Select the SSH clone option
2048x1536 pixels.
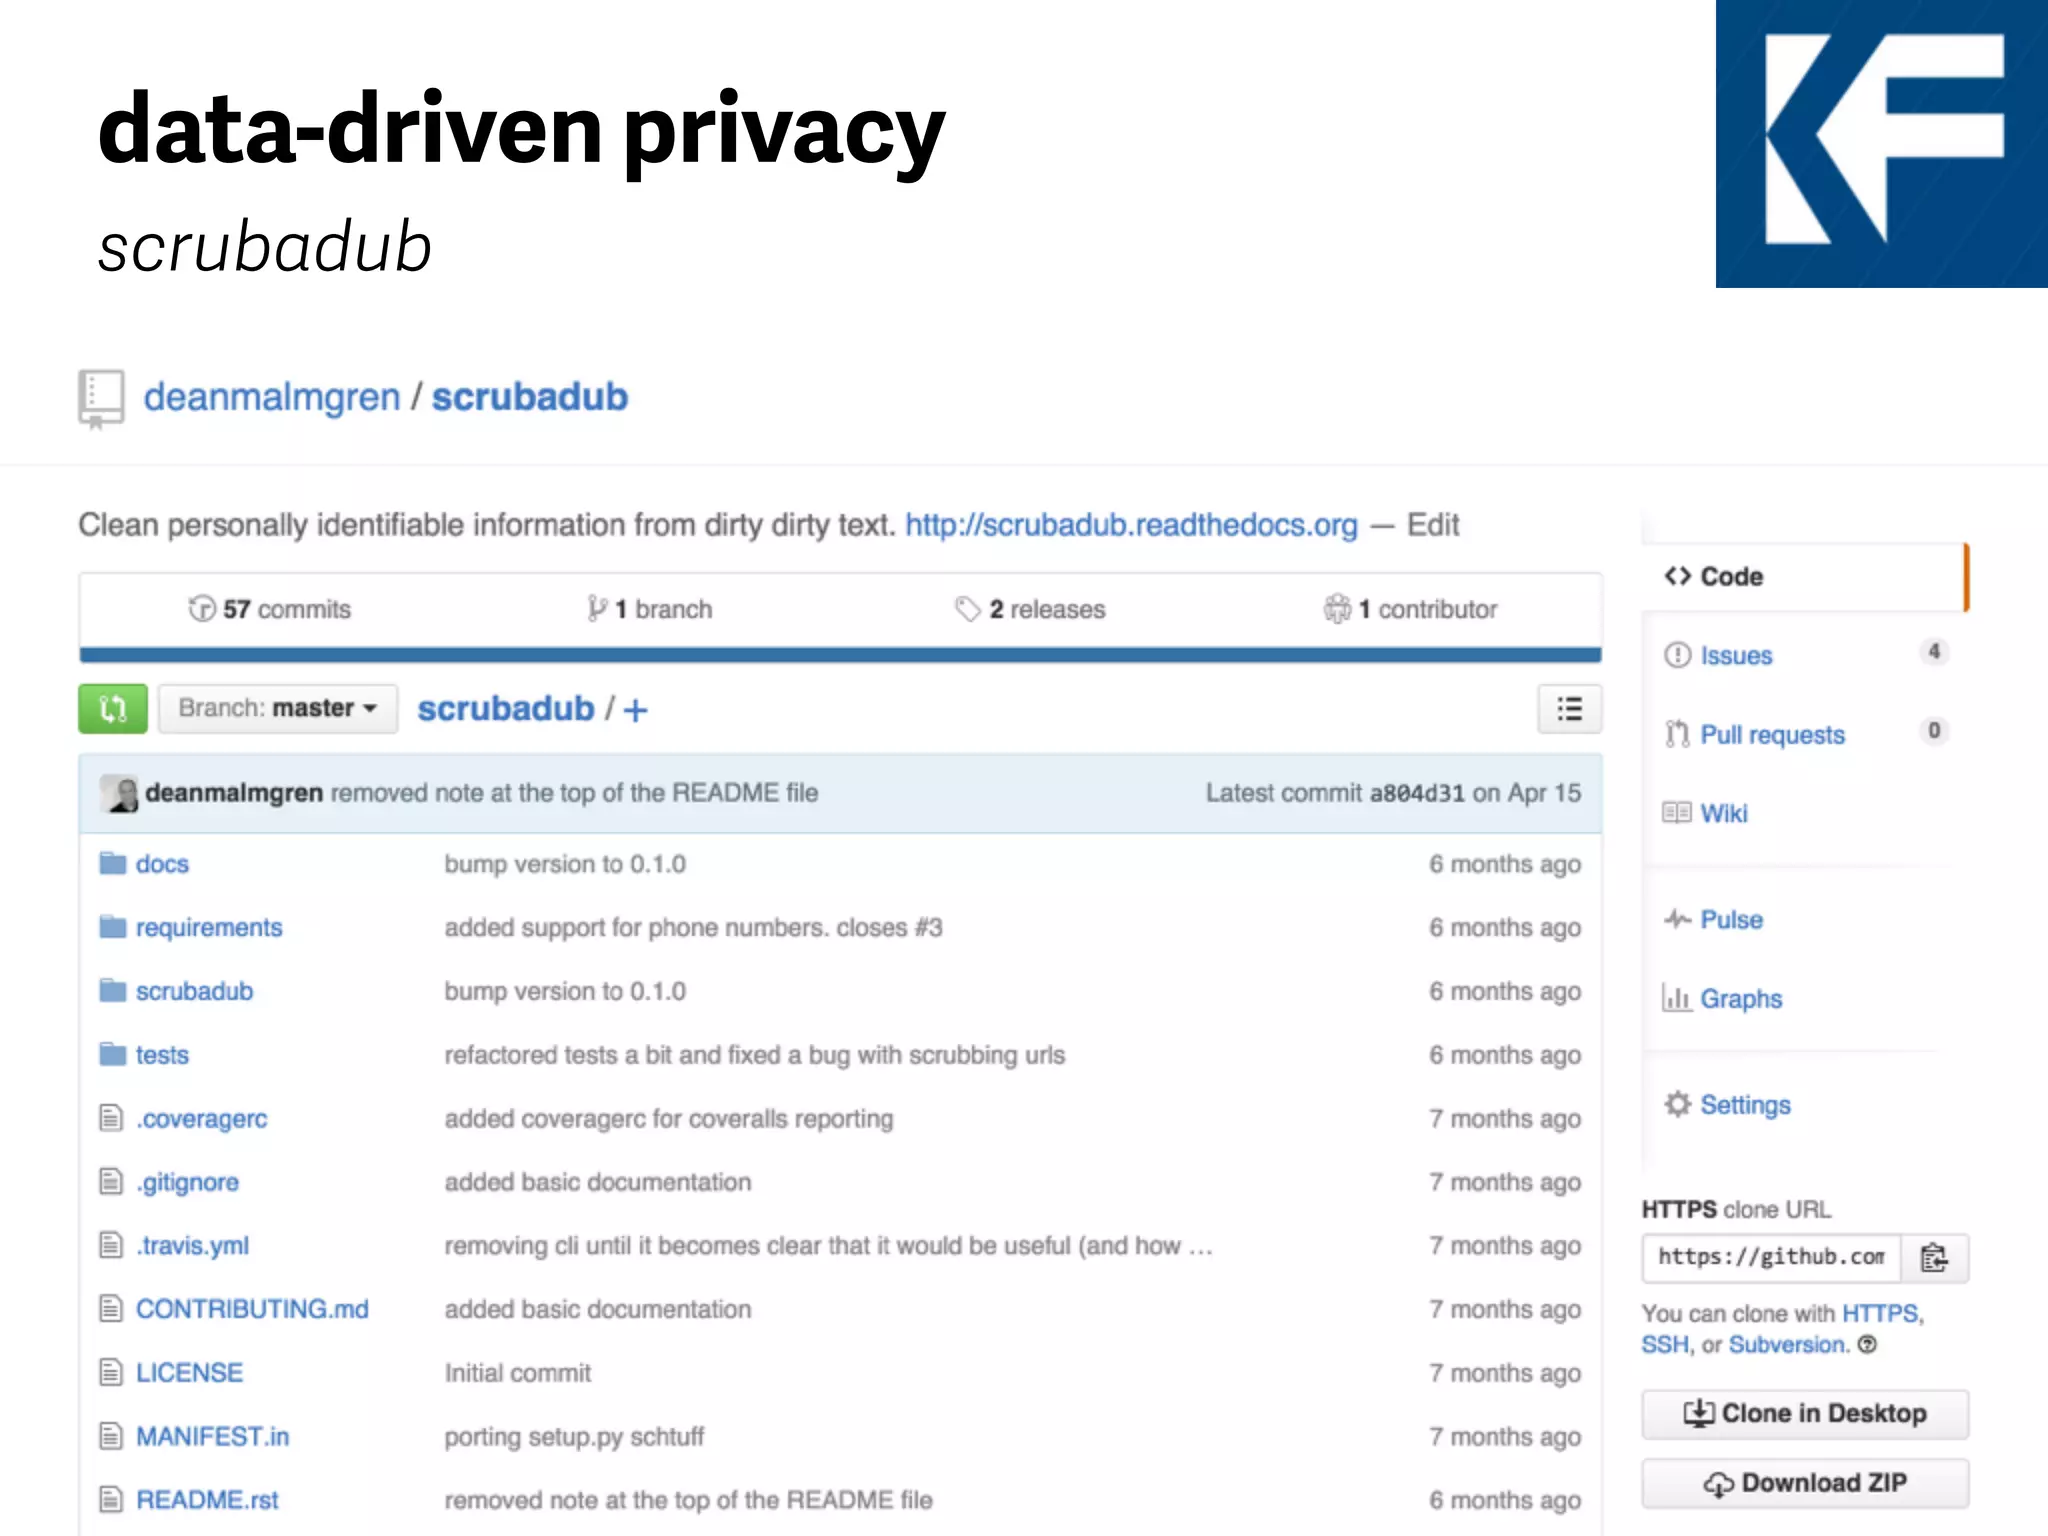(1665, 1345)
